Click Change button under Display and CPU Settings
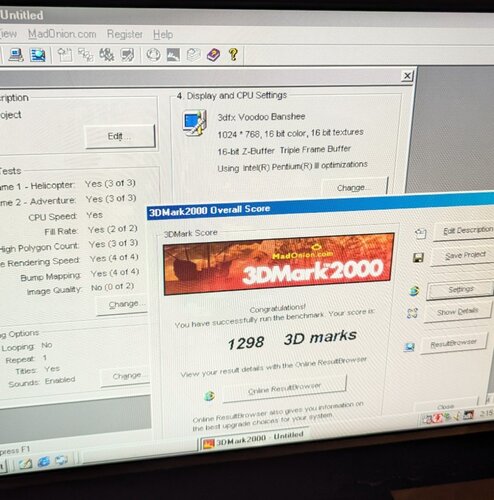 [355, 188]
